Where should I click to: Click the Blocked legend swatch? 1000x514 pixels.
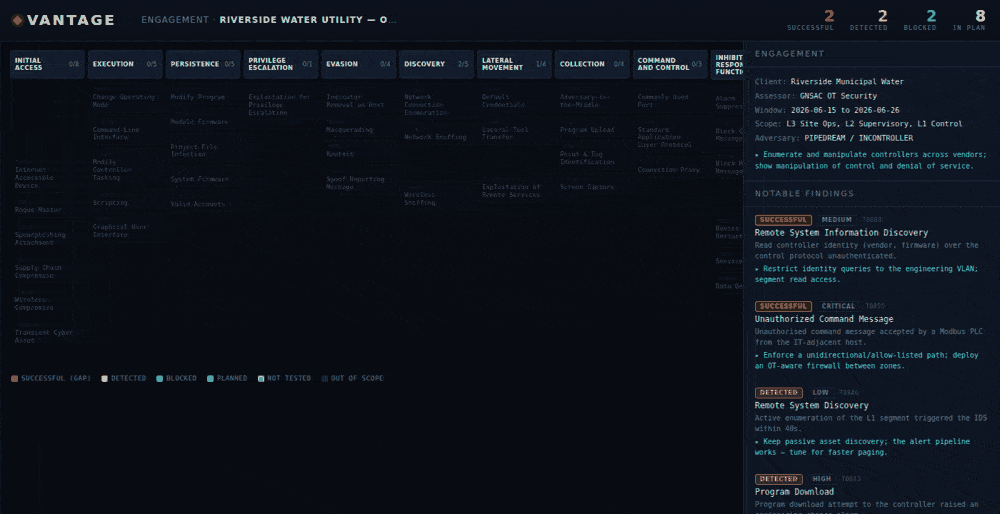[x=159, y=379]
